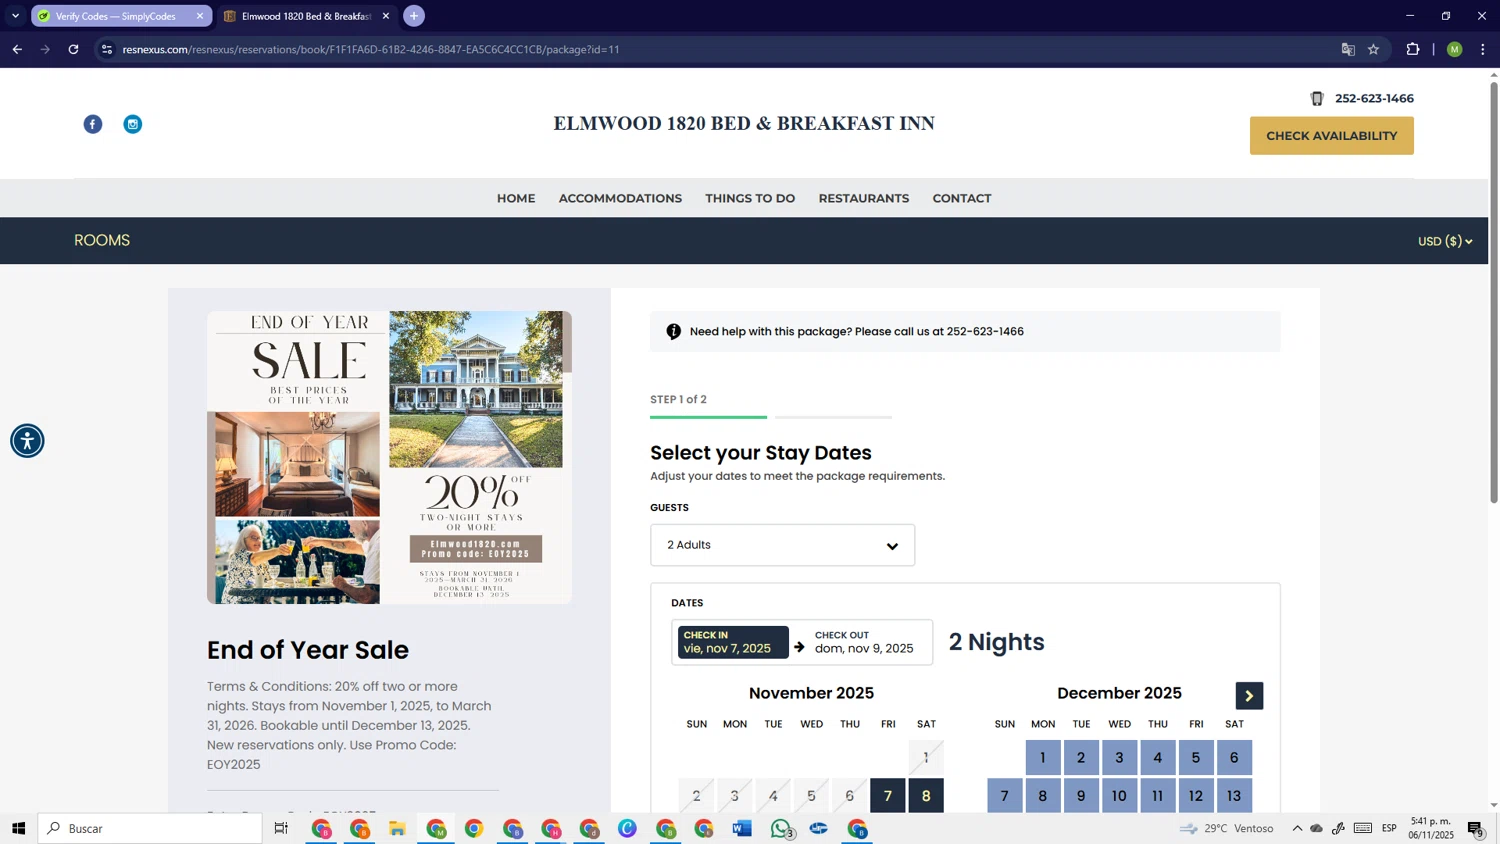Pick December 13 in the calendar
This screenshot has height=844, width=1500.
pos(1234,796)
